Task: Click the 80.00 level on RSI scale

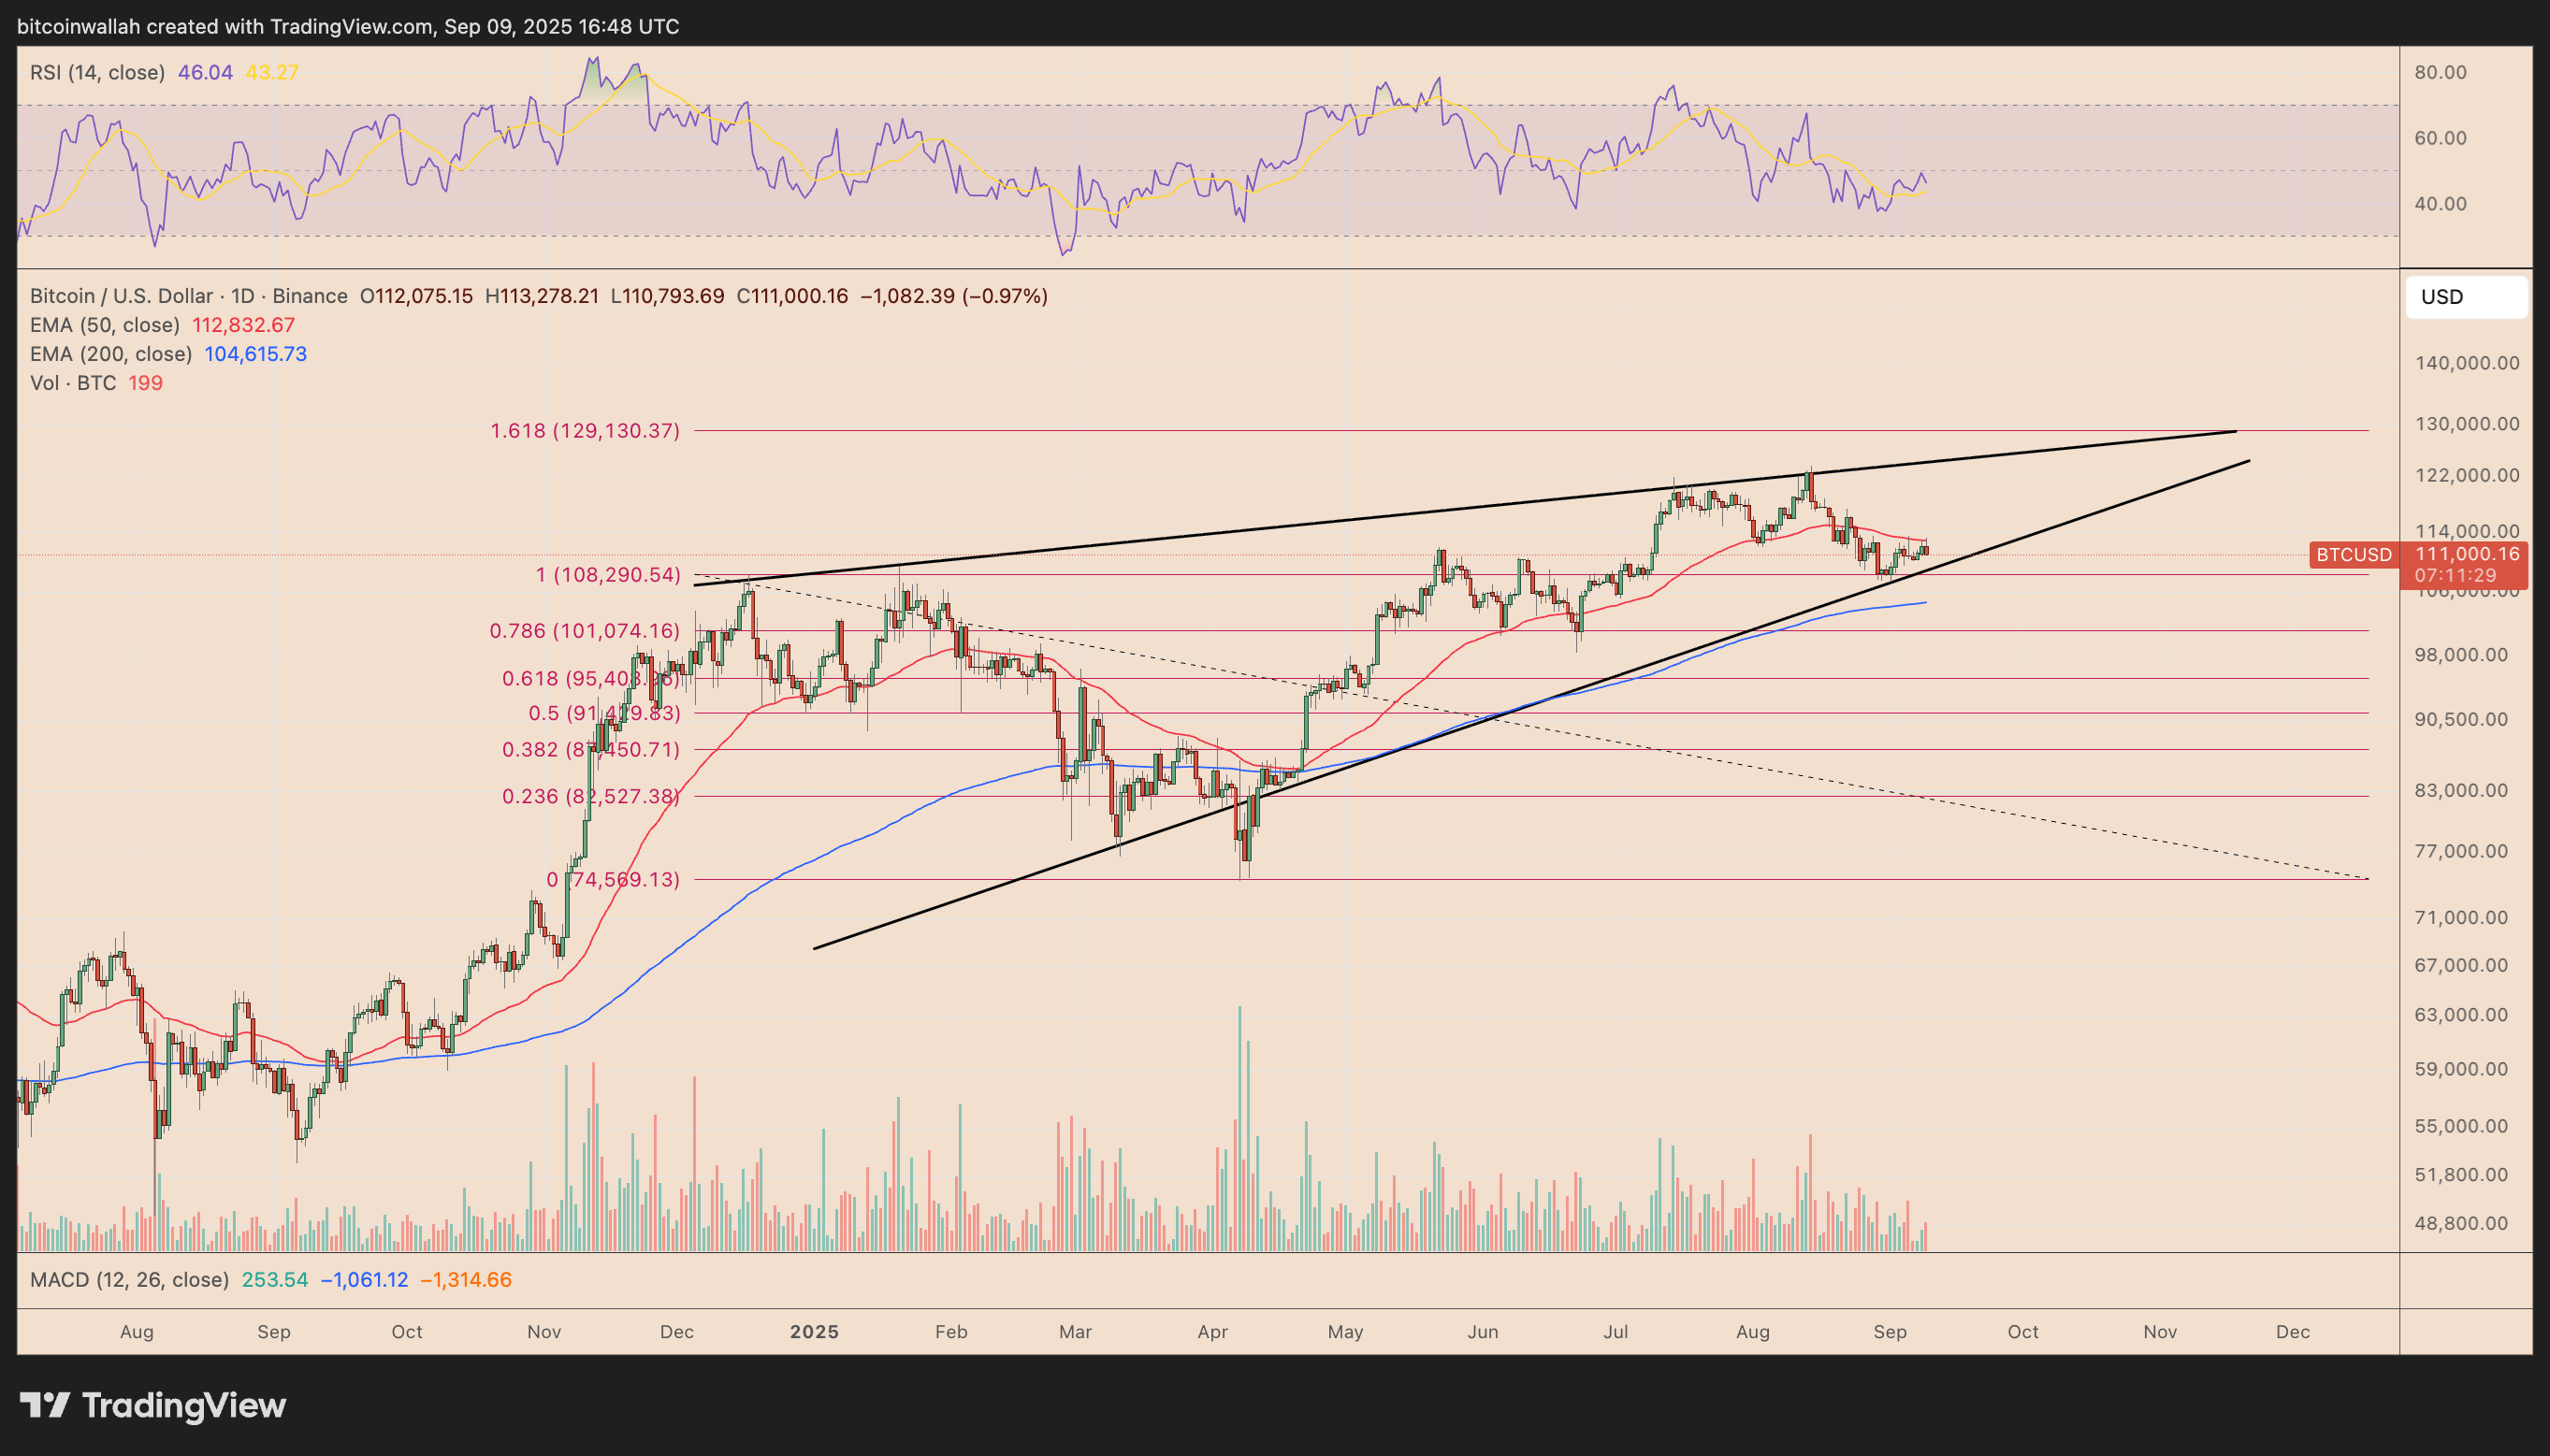Action: click(x=2440, y=72)
